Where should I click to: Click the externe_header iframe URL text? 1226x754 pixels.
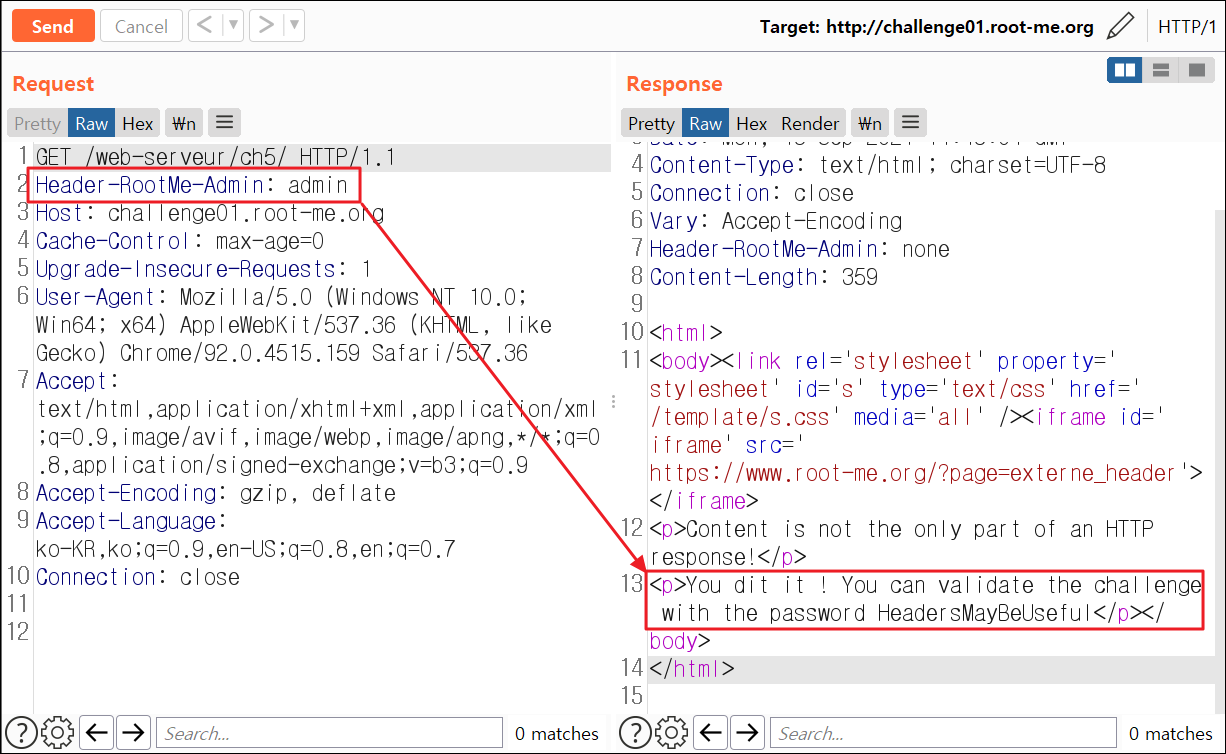pos(914,473)
